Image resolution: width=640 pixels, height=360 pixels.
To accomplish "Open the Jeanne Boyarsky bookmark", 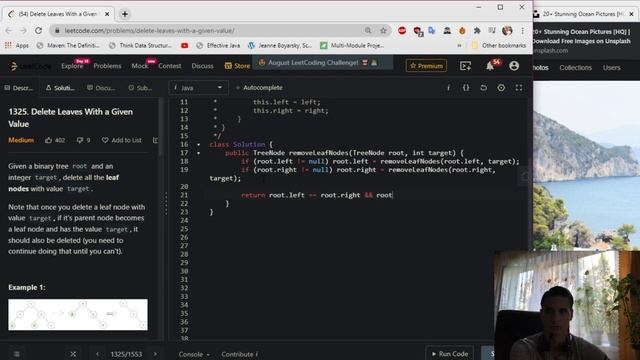I will 280,46.
